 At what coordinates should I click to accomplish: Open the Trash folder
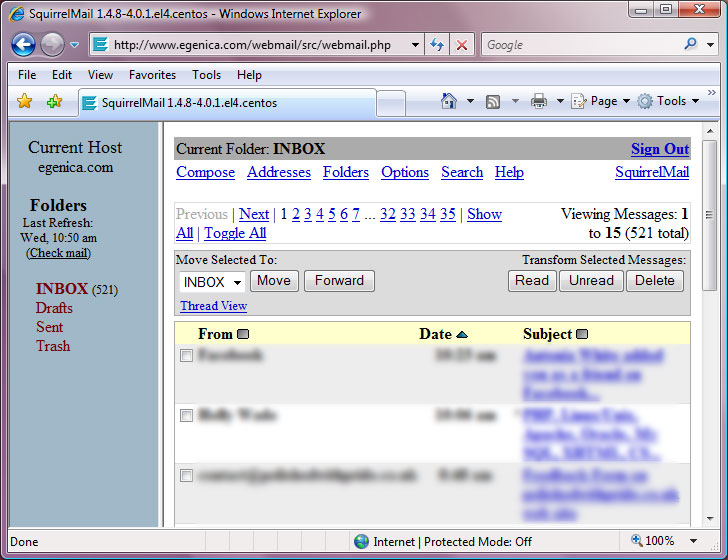click(53, 346)
